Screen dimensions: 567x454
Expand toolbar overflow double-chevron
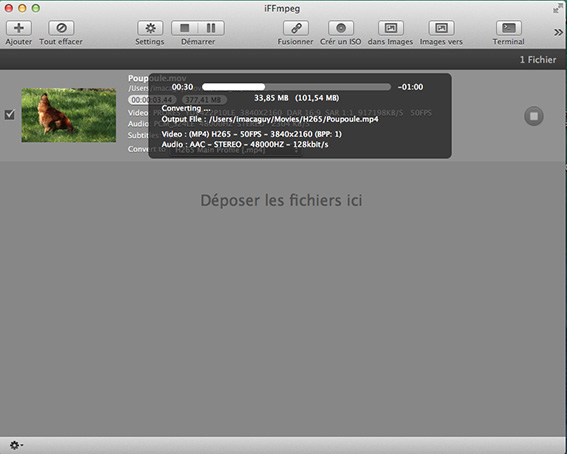(x=558, y=33)
